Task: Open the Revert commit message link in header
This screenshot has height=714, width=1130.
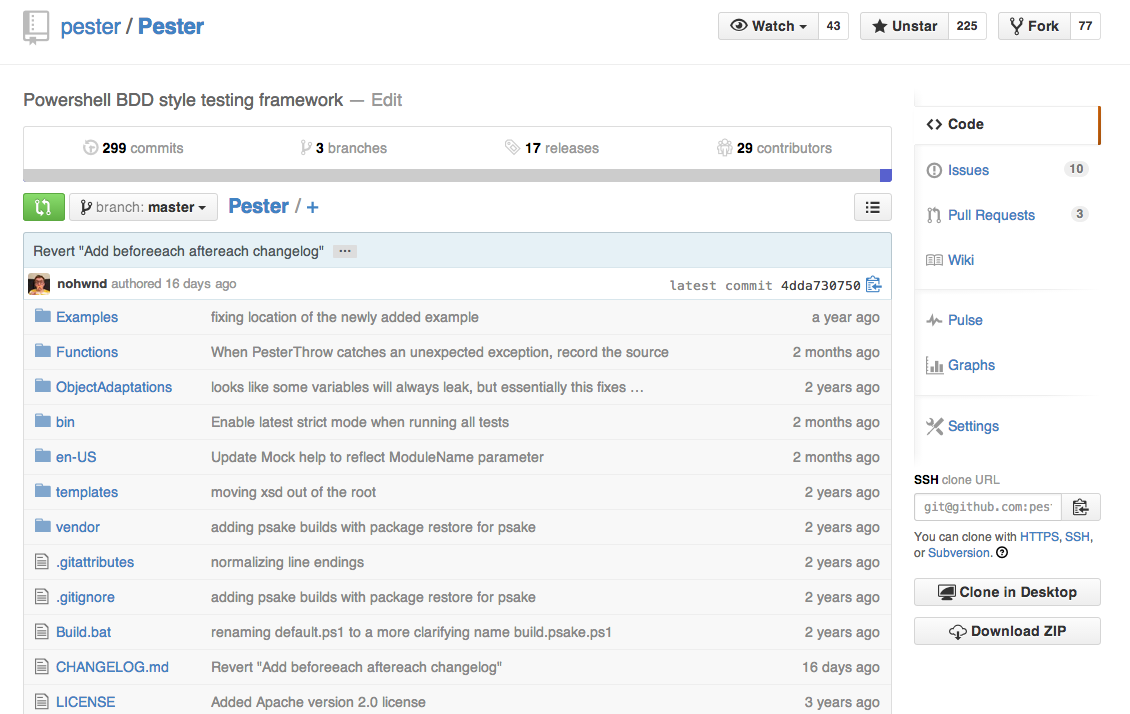Action: tap(178, 251)
